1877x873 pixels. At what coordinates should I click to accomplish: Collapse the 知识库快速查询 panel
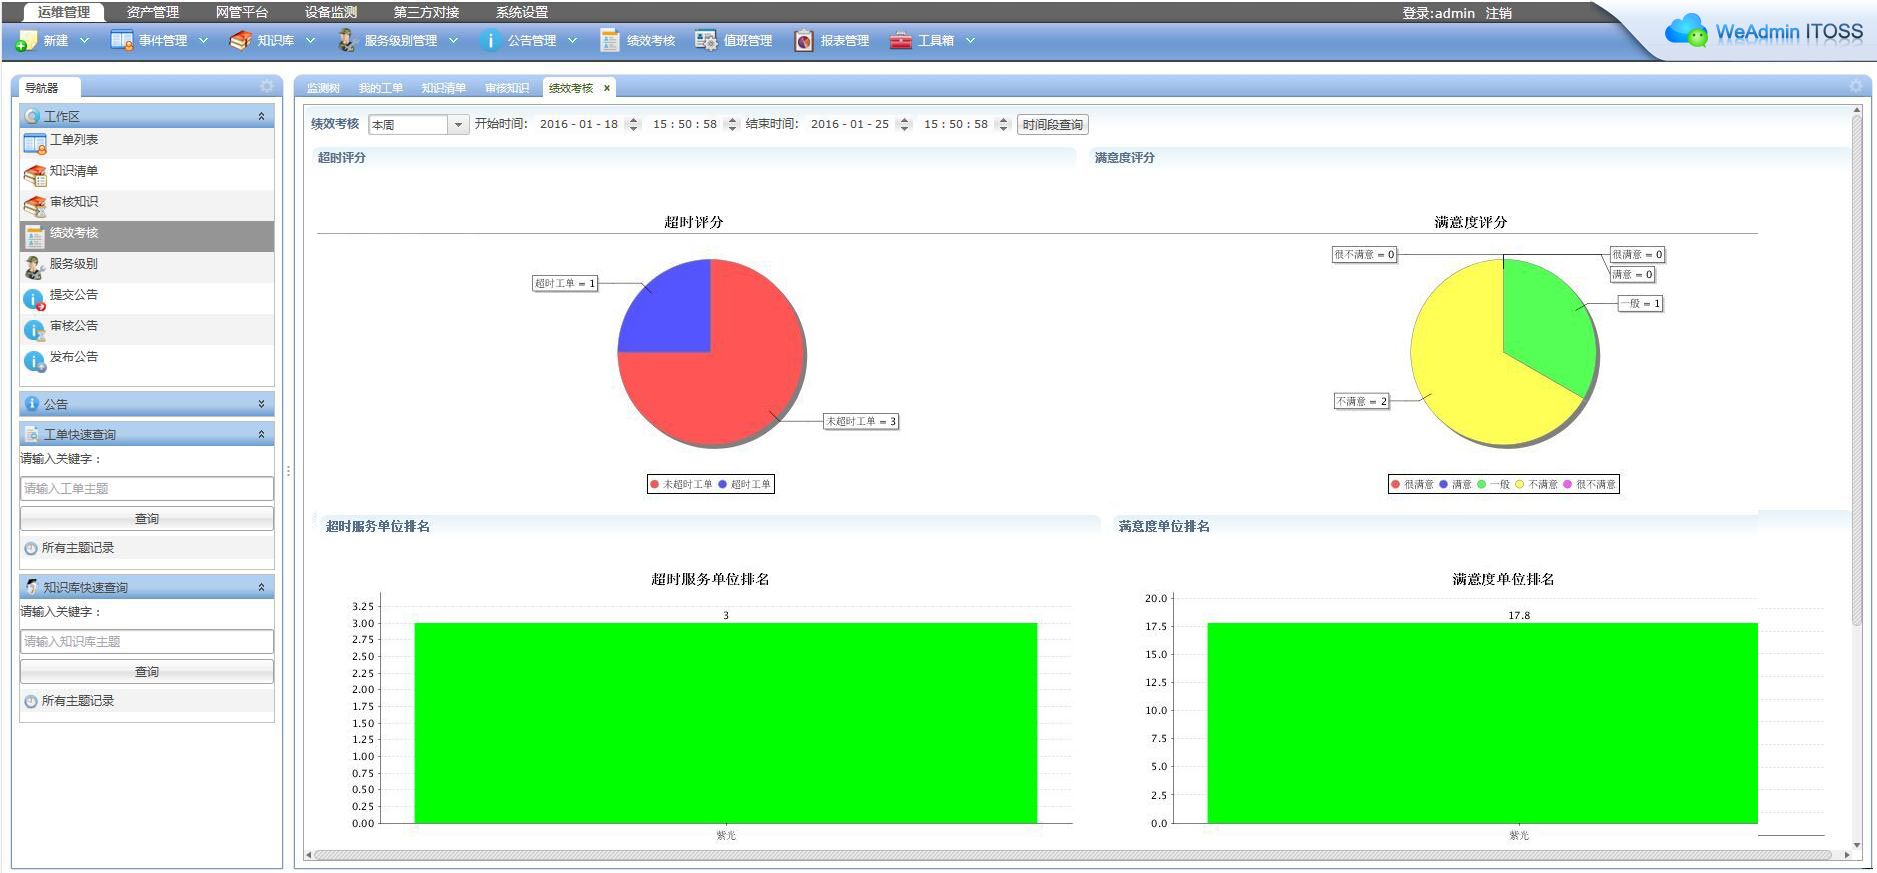coord(261,587)
